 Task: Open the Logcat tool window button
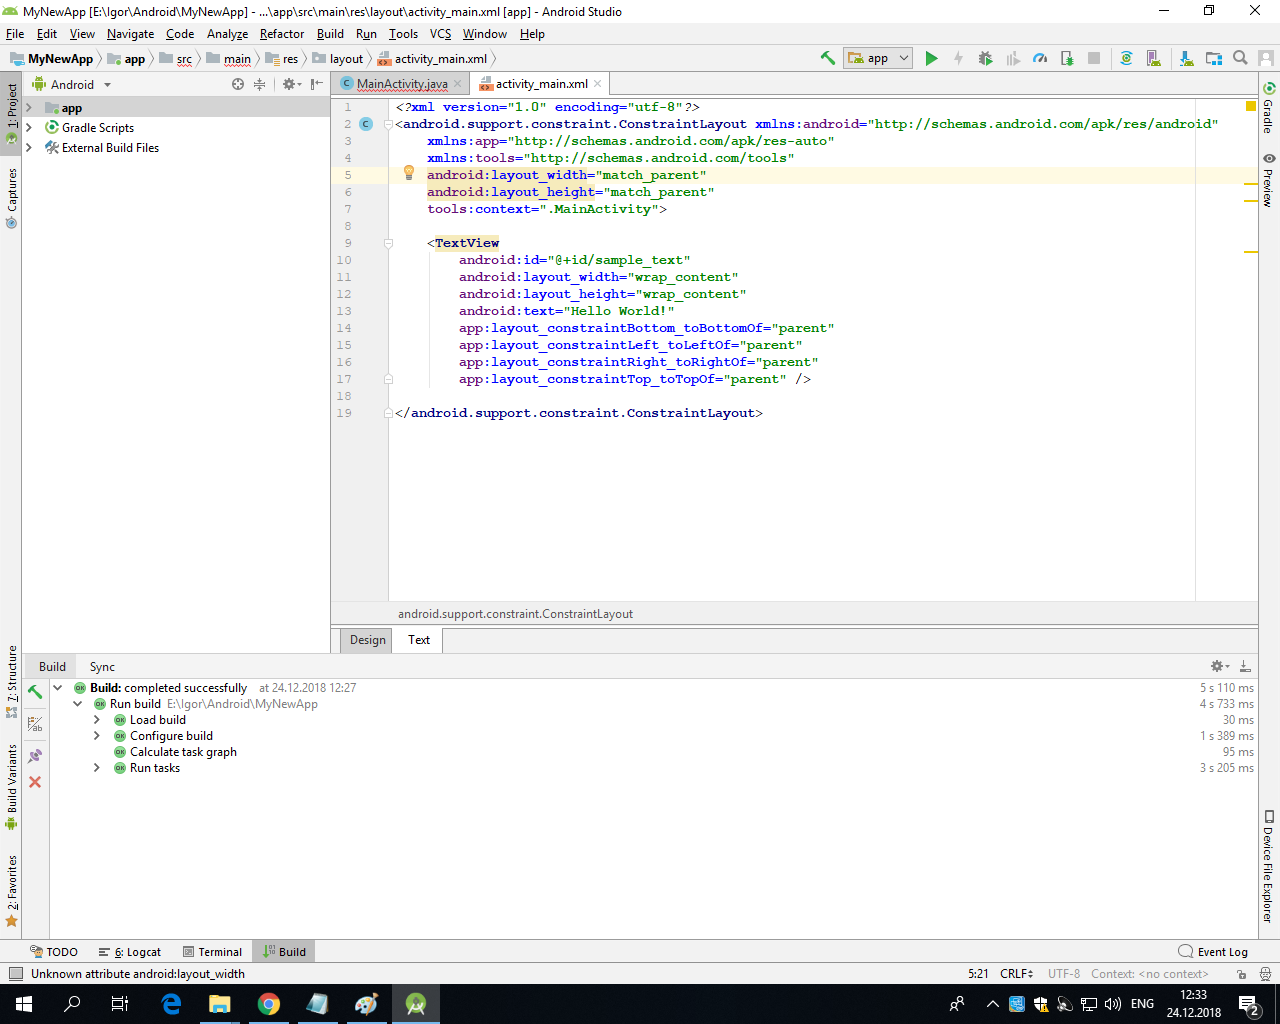[130, 952]
